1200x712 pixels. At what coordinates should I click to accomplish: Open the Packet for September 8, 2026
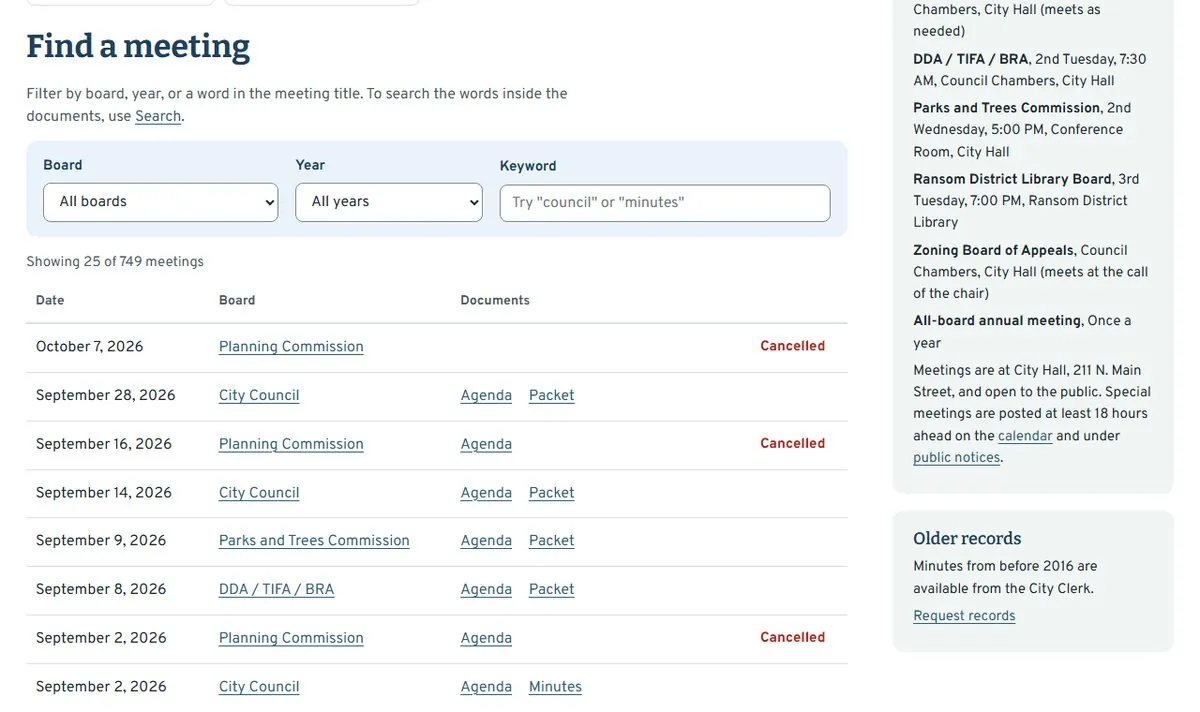pos(551,590)
